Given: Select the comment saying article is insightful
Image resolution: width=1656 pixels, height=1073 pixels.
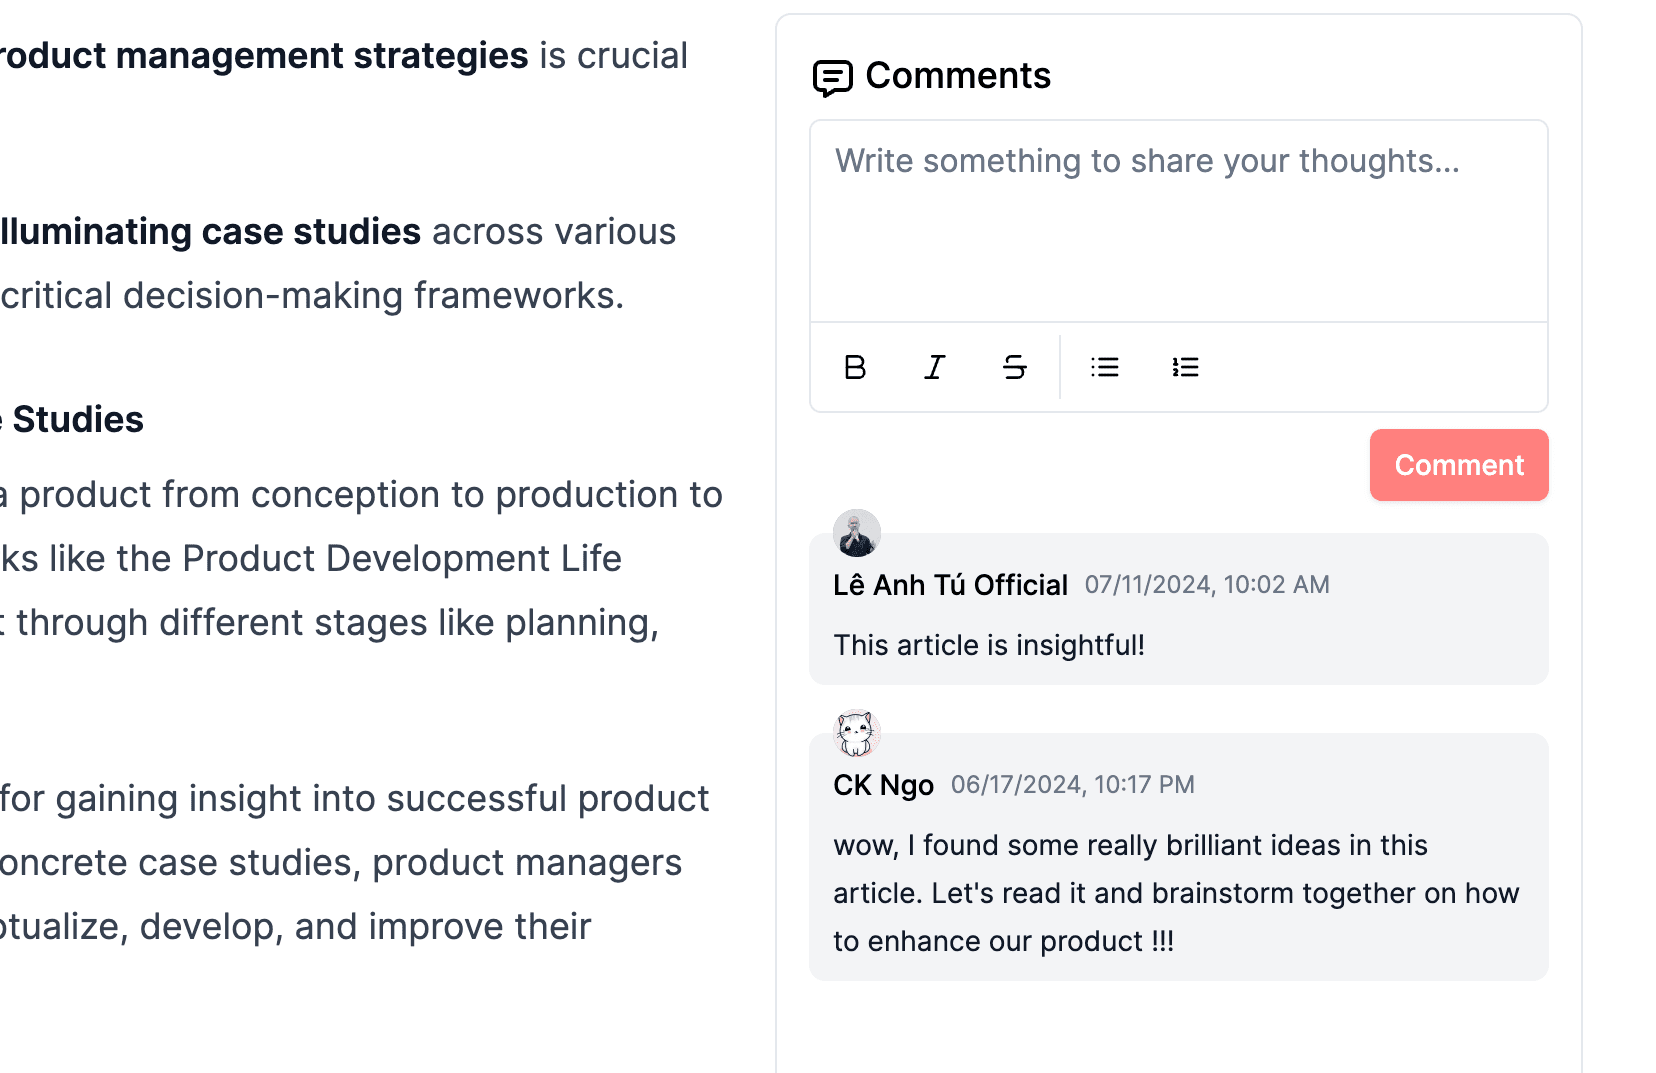Looking at the screenshot, I should [x=990, y=645].
